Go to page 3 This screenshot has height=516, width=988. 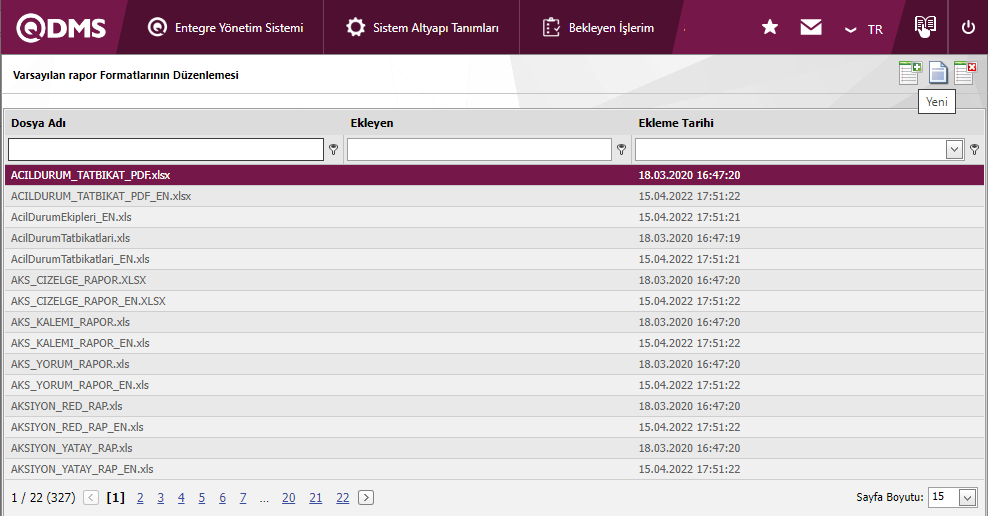coord(161,498)
